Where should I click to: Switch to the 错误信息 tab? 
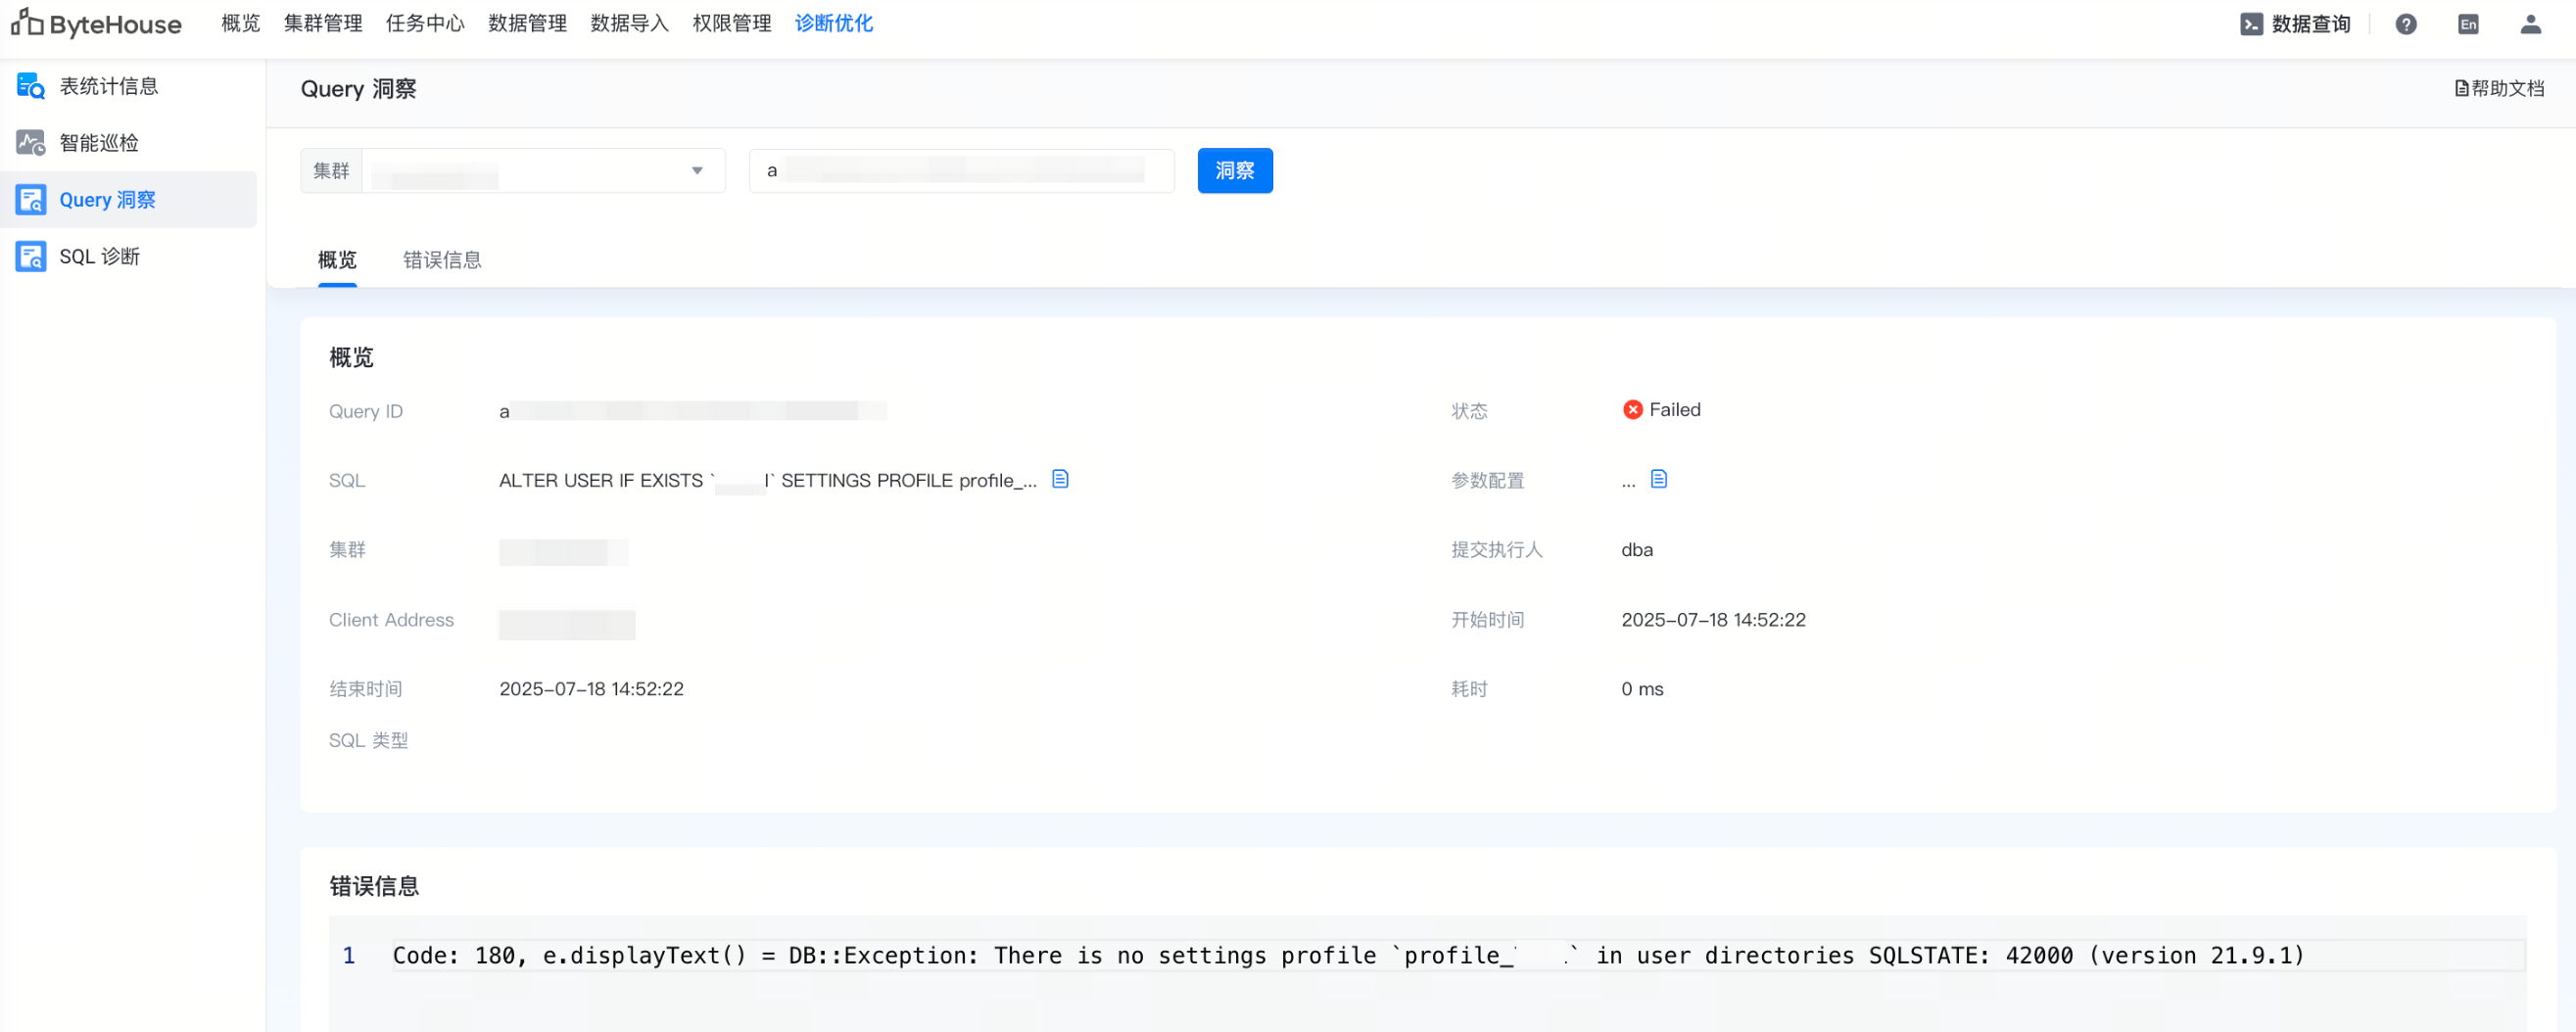tap(442, 260)
